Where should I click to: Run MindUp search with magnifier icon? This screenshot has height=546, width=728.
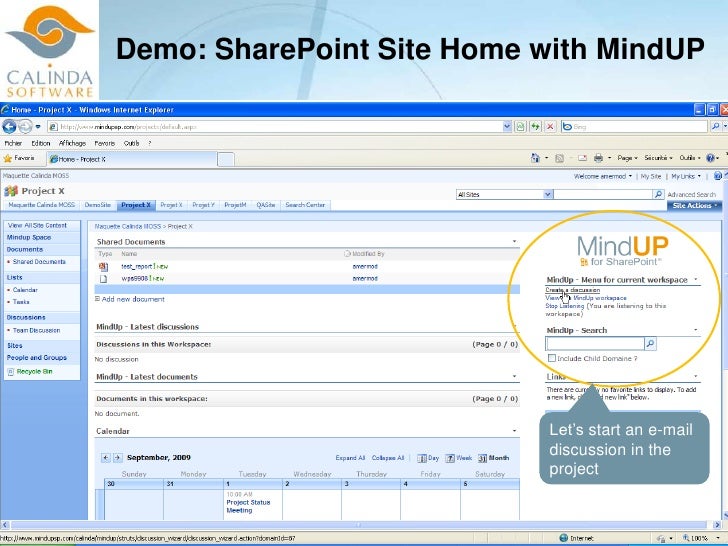coord(650,344)
